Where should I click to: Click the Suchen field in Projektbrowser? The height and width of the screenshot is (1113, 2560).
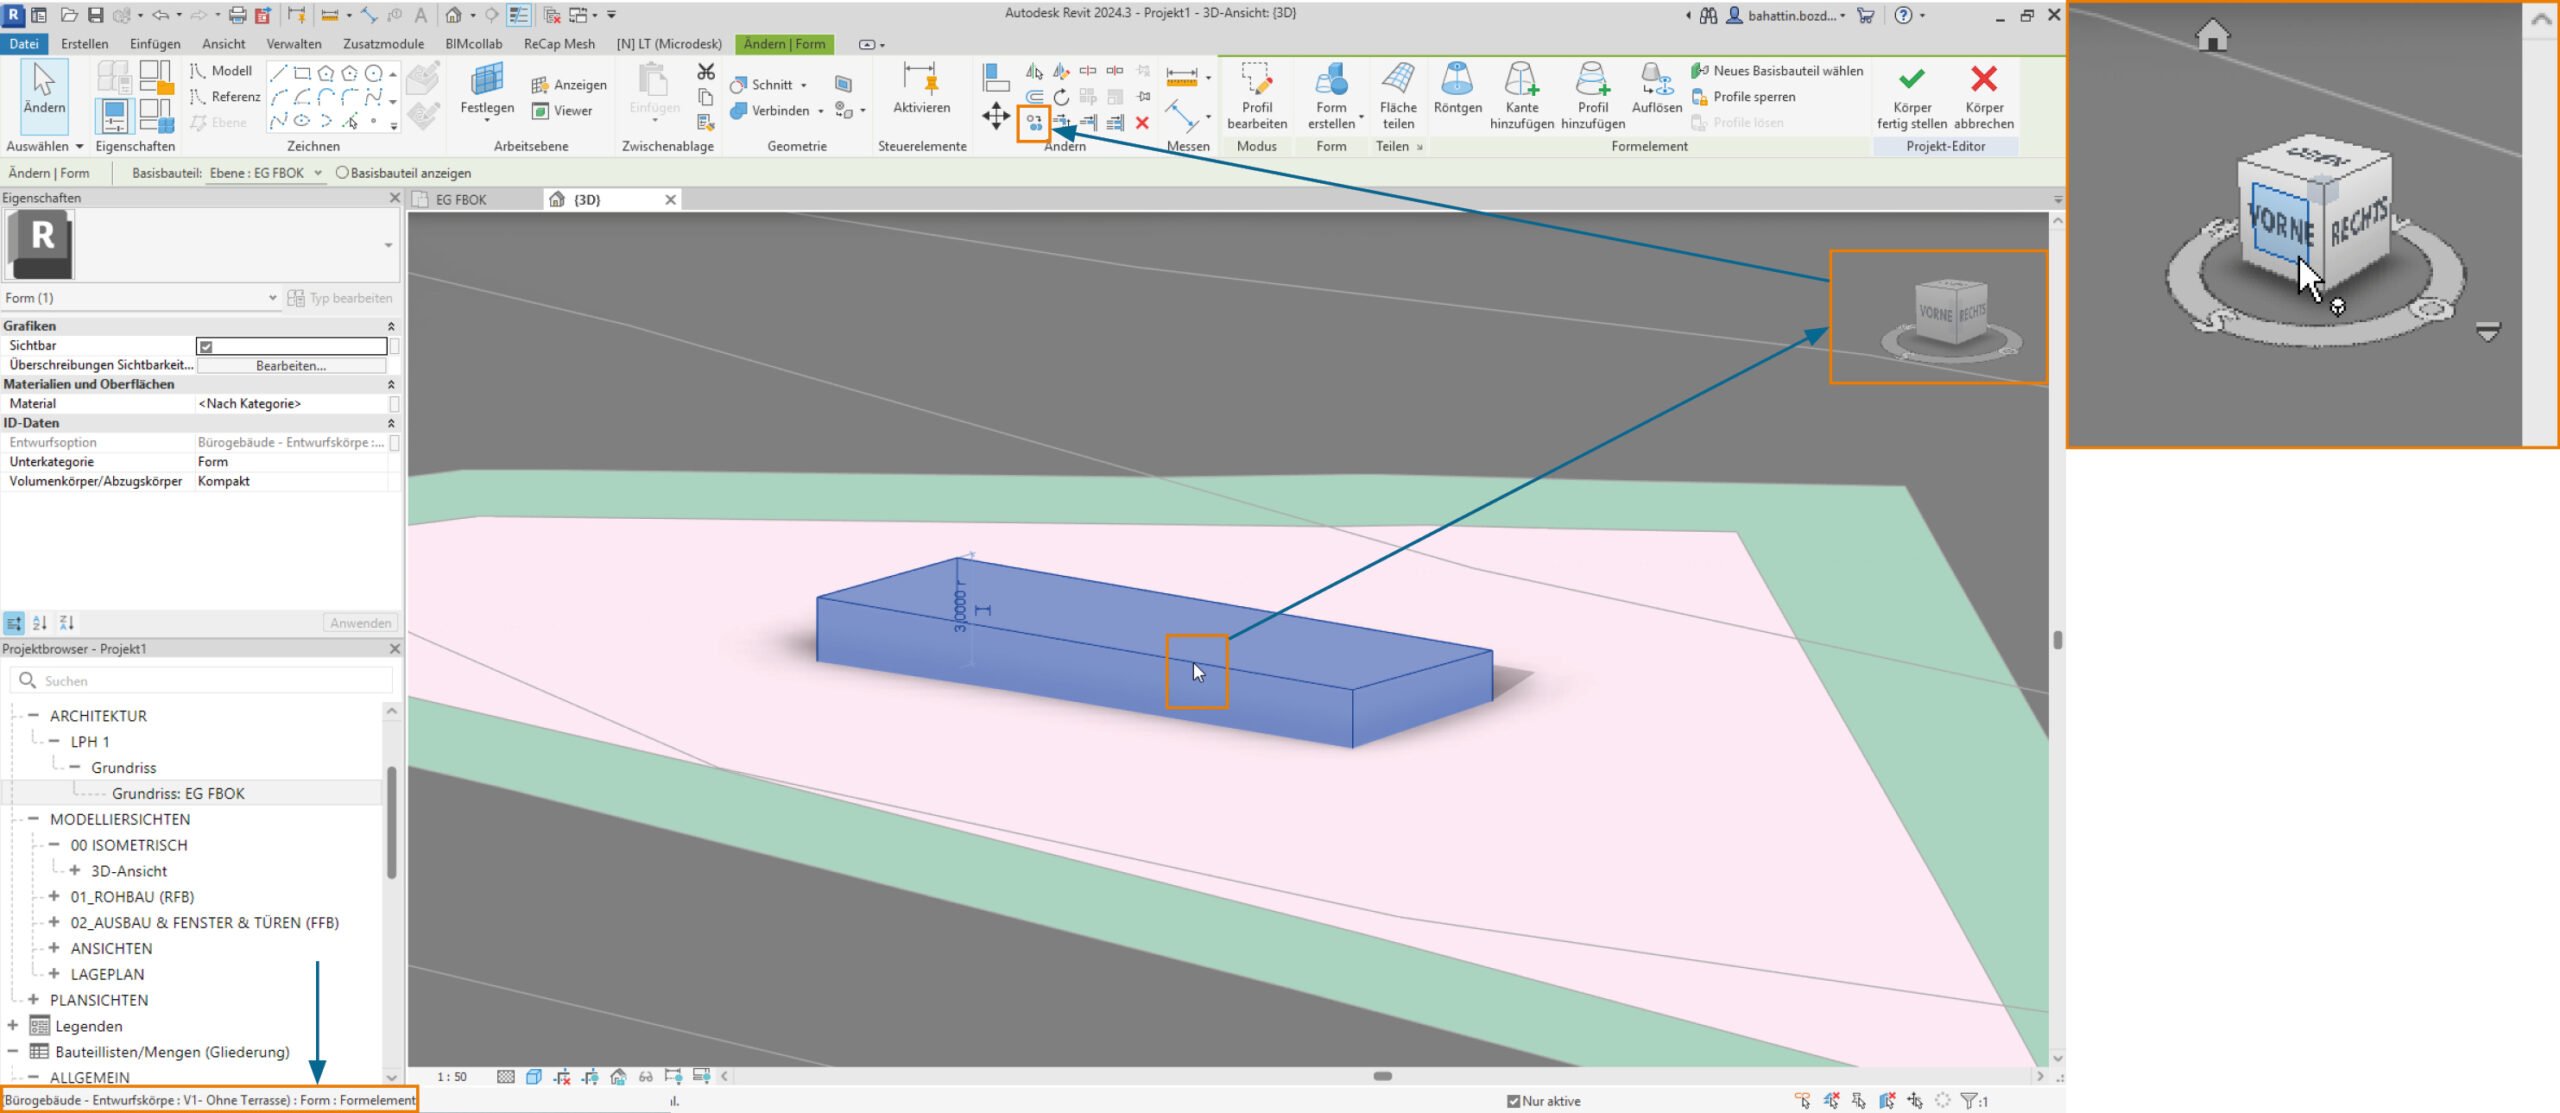[201, 681]
